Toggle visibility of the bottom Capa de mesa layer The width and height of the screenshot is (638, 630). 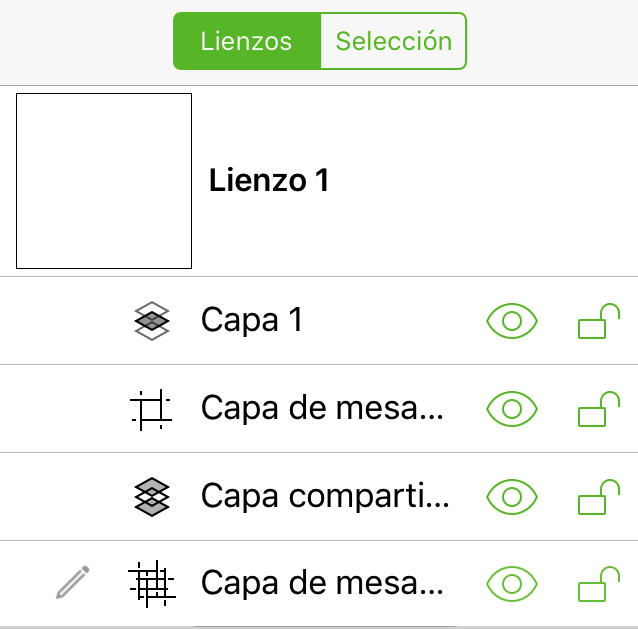click(511, 584)
